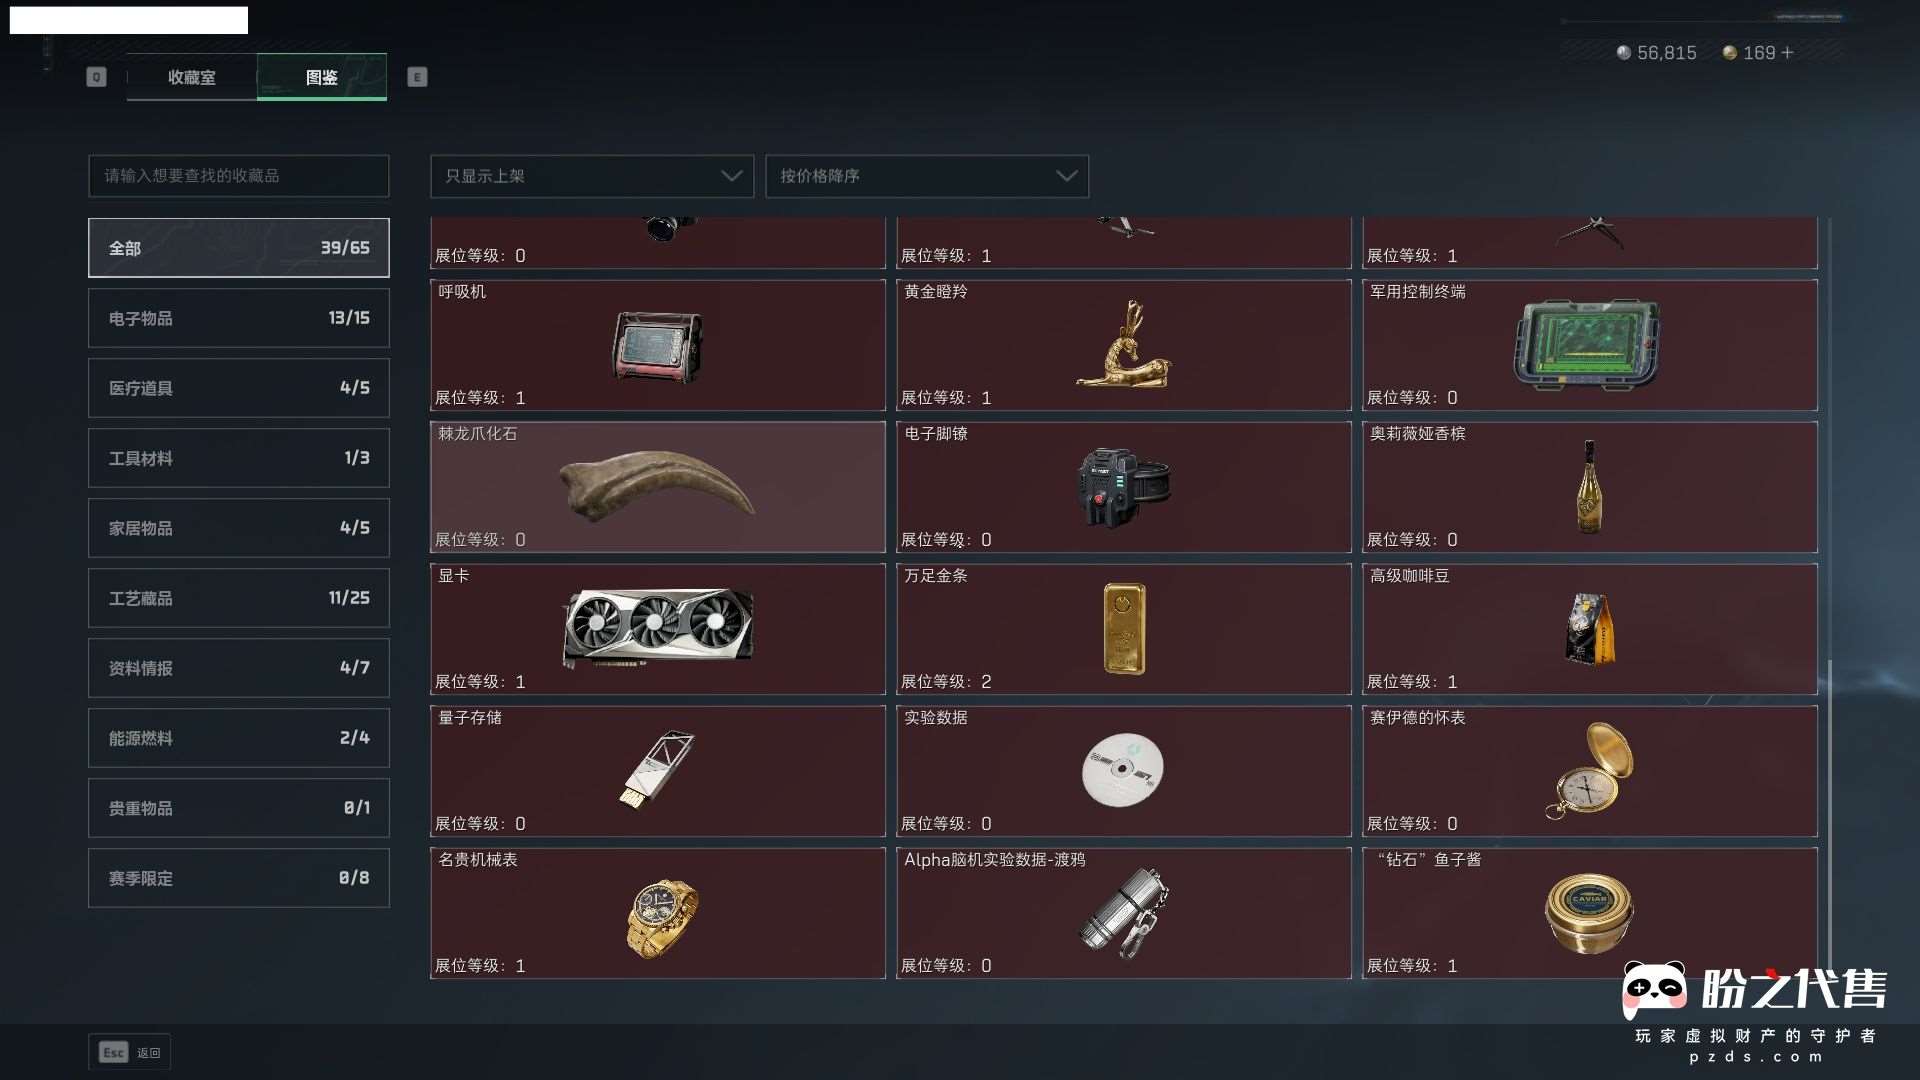Click the Esc 返回 back button
The width and height of the screenshot is (1920, 1080).
[130, 1052]
